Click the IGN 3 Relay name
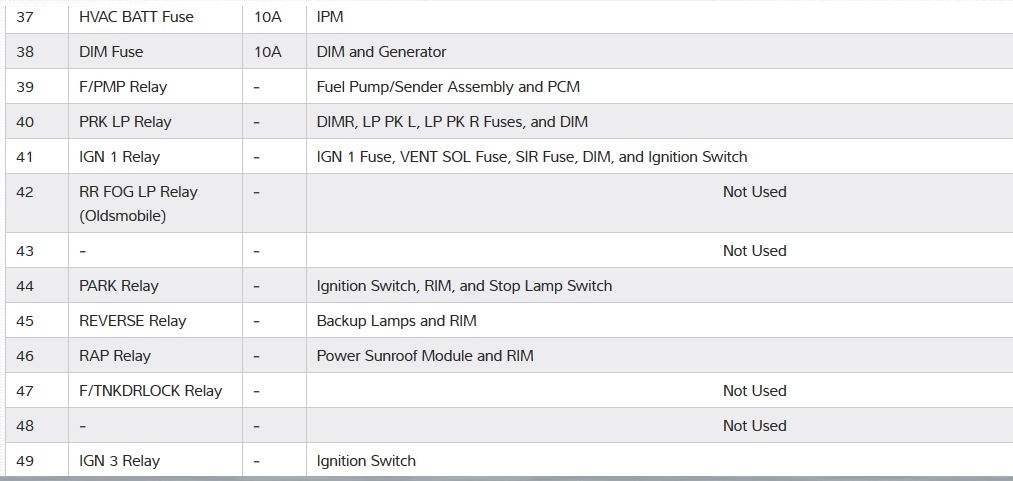The height and width of the screenshot is (481, 1013). pyautogui.click(x=119, y=461)
